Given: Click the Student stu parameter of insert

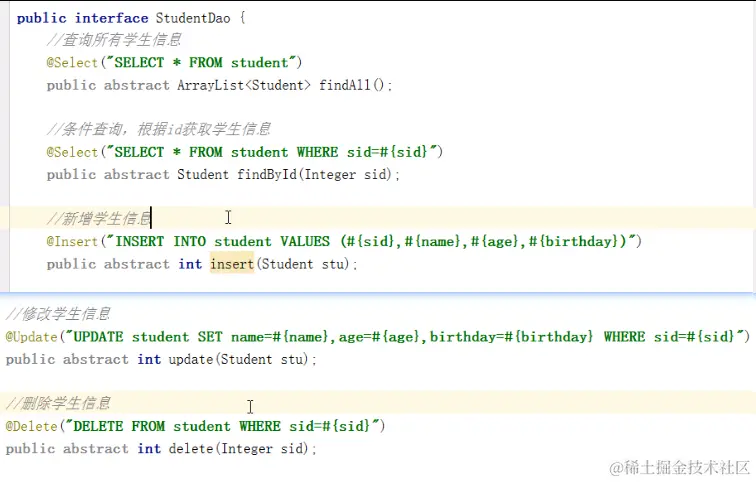Looking at the screenshot, I should (x=304, y=264).
